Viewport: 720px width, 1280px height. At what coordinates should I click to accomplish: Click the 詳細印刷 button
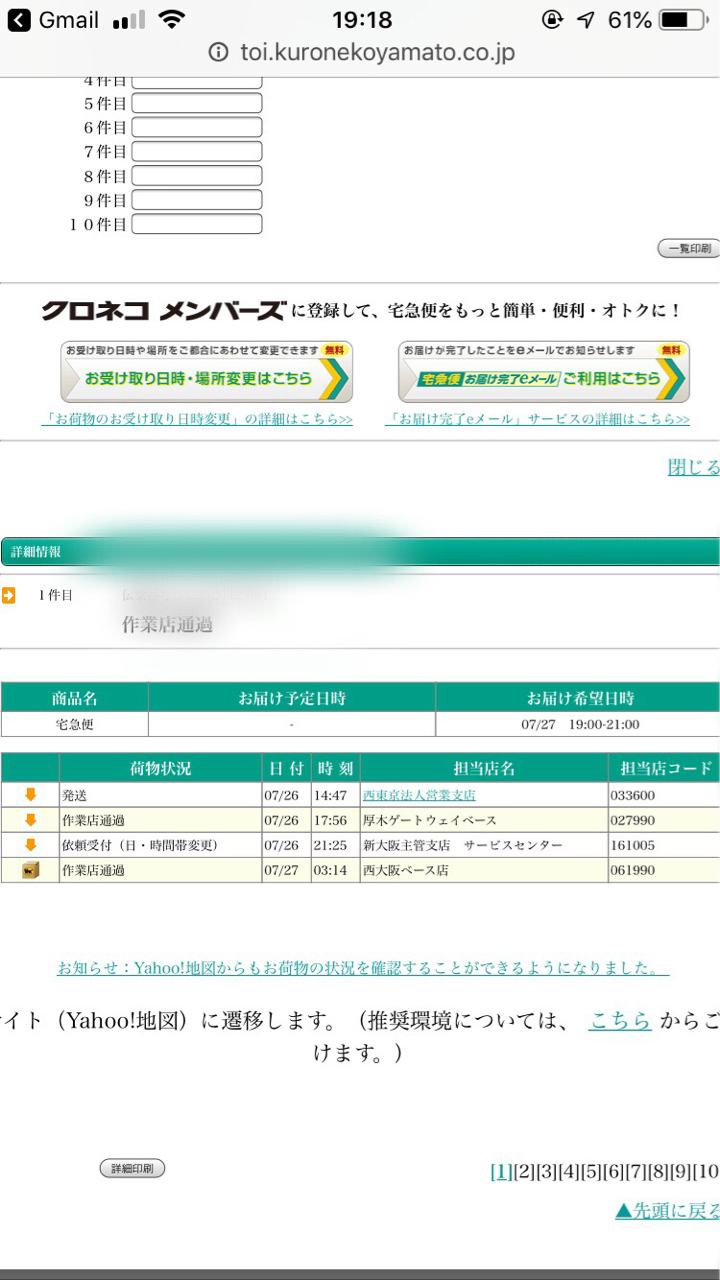coord(132,1168)
